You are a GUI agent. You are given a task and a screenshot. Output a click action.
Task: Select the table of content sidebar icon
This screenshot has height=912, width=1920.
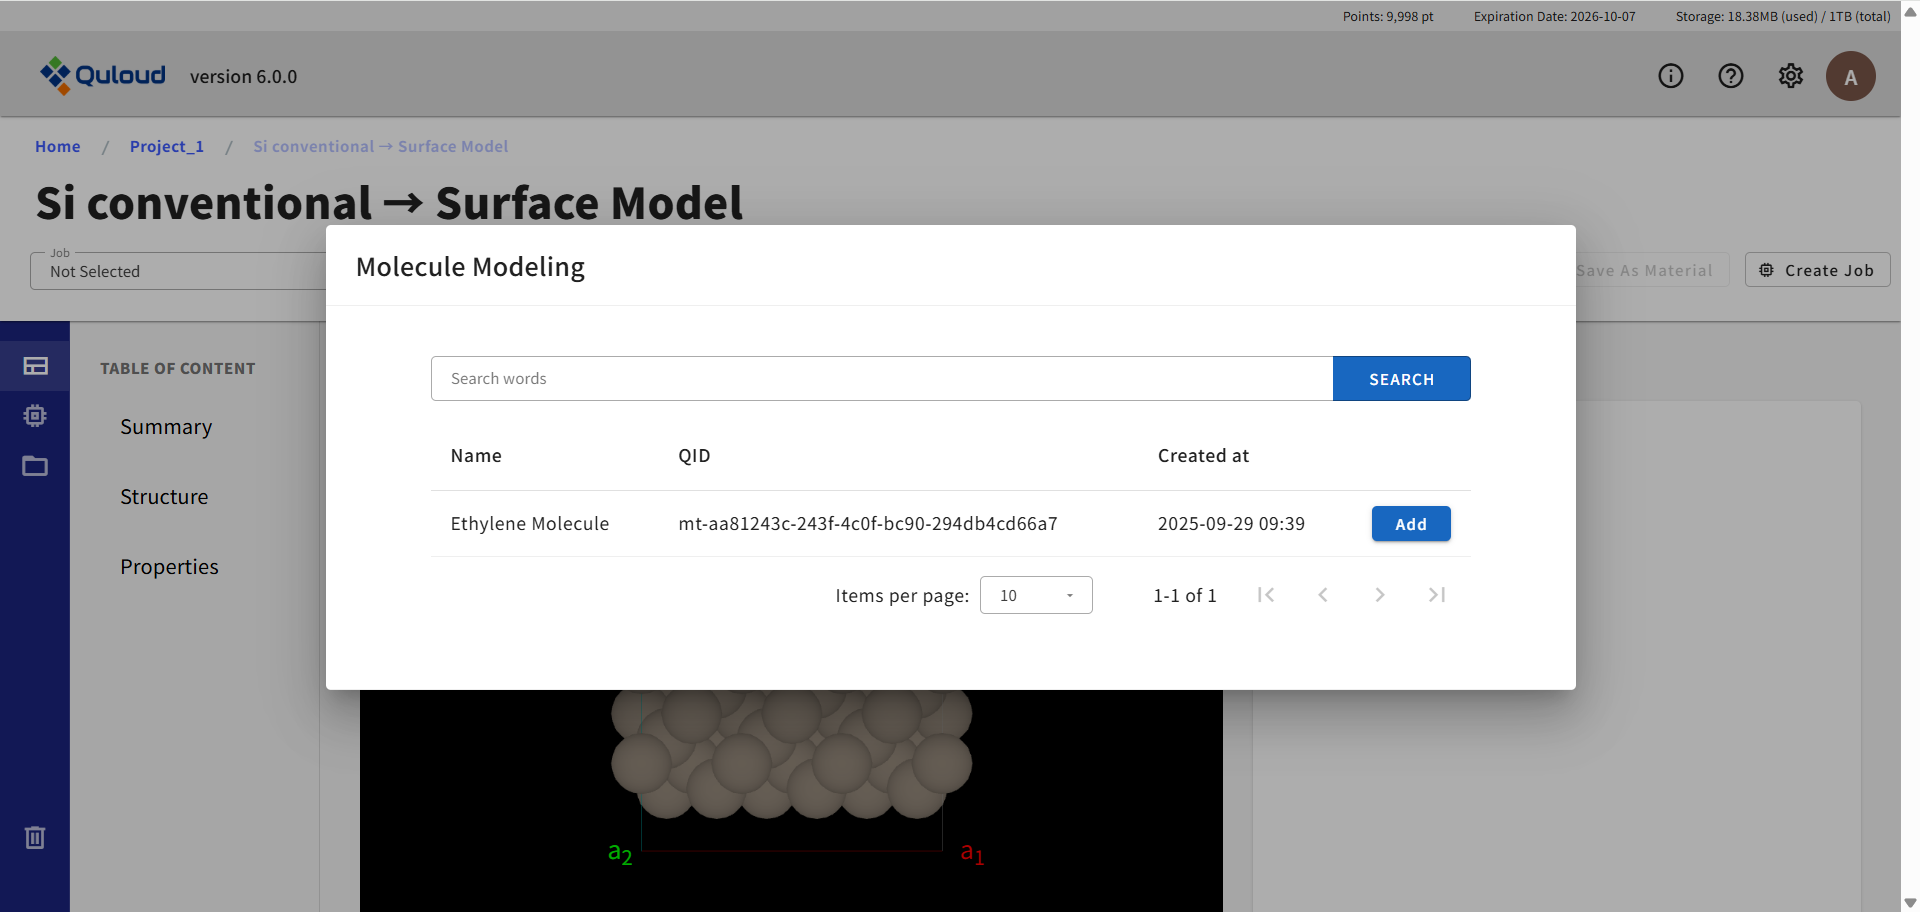pos(35,366)
